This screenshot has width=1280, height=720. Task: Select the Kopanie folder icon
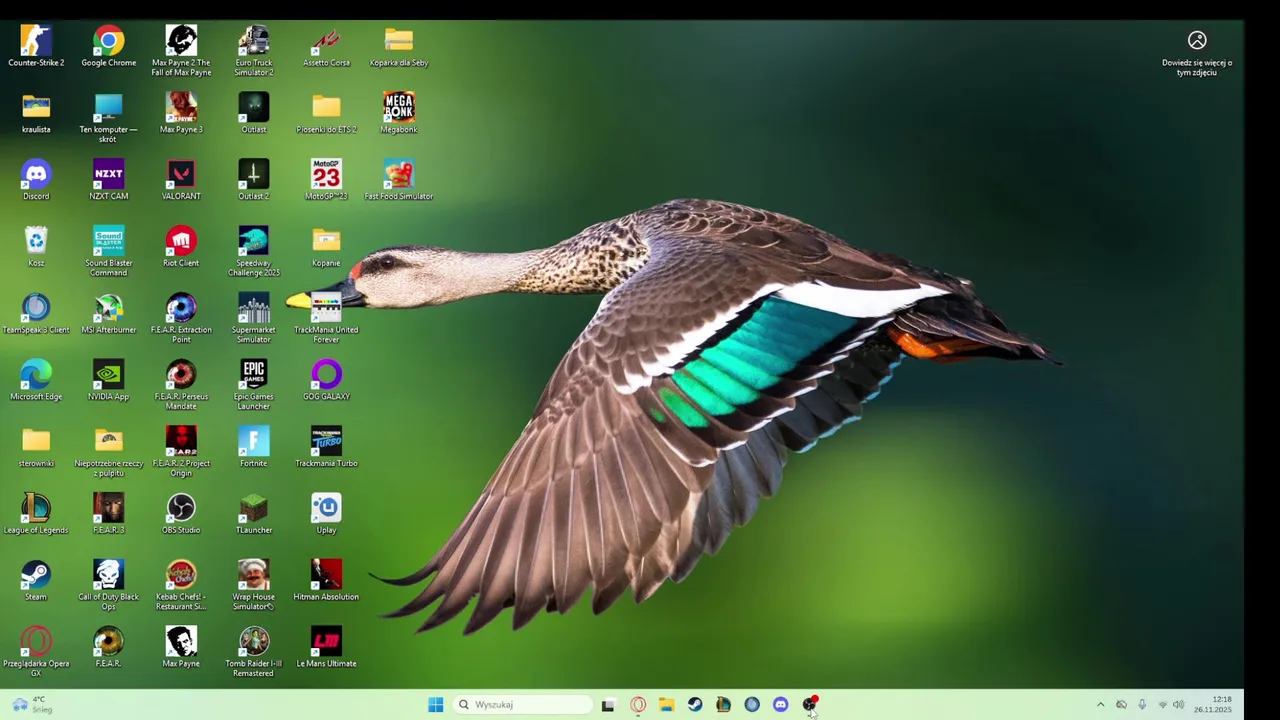326,247
